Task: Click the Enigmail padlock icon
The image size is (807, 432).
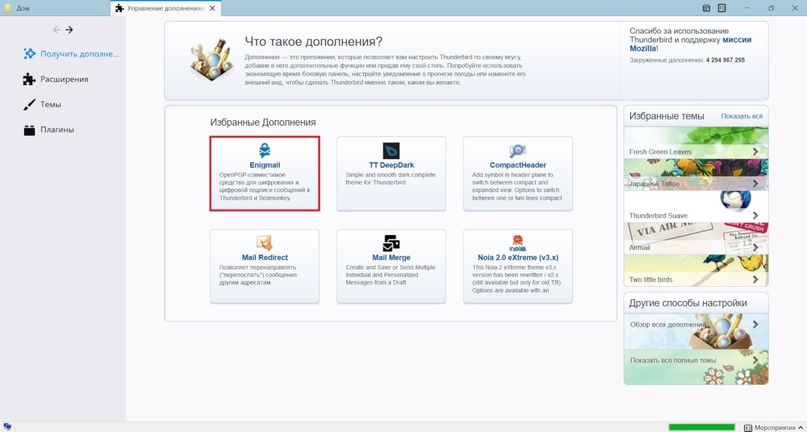Action: tap(265, 150)
